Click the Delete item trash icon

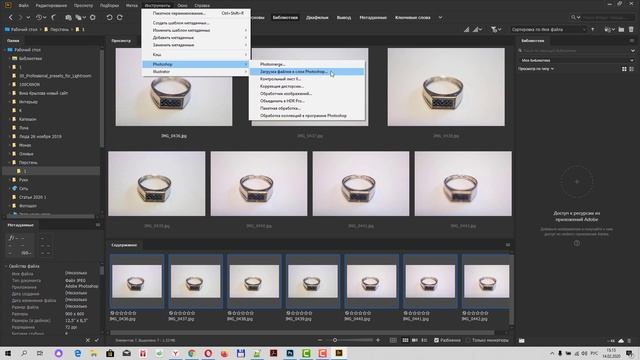pos(631,29)
